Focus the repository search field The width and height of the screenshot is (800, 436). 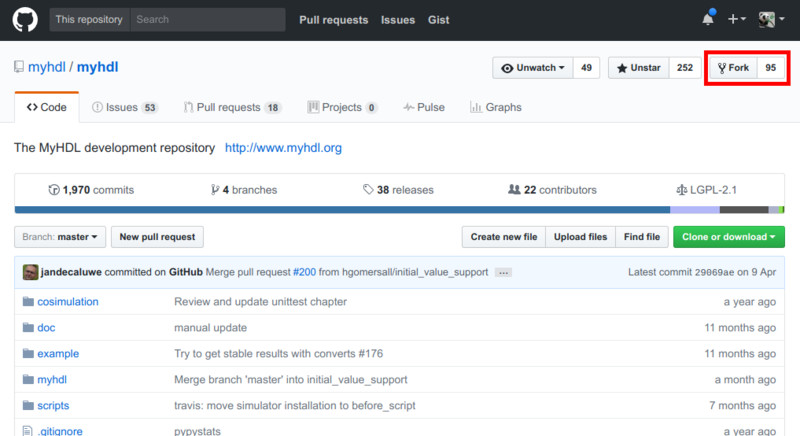208,19
